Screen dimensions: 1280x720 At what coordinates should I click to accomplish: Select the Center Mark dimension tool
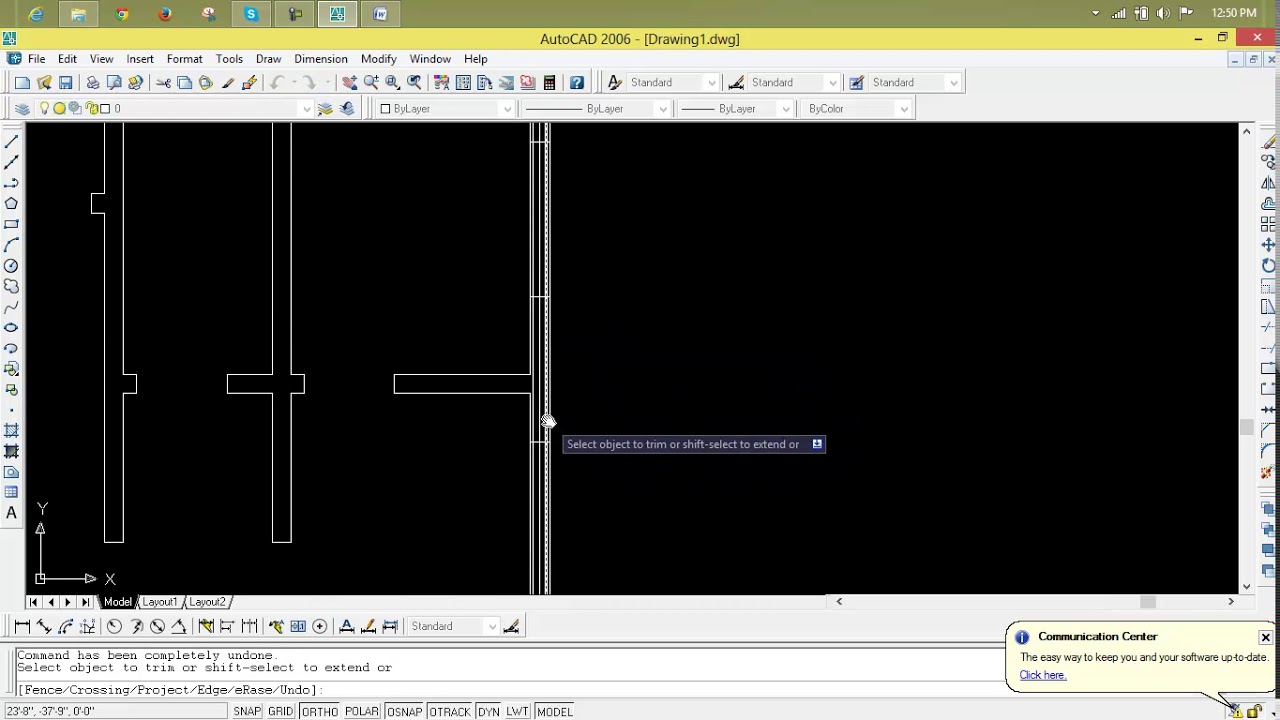(x=320, y=626)
